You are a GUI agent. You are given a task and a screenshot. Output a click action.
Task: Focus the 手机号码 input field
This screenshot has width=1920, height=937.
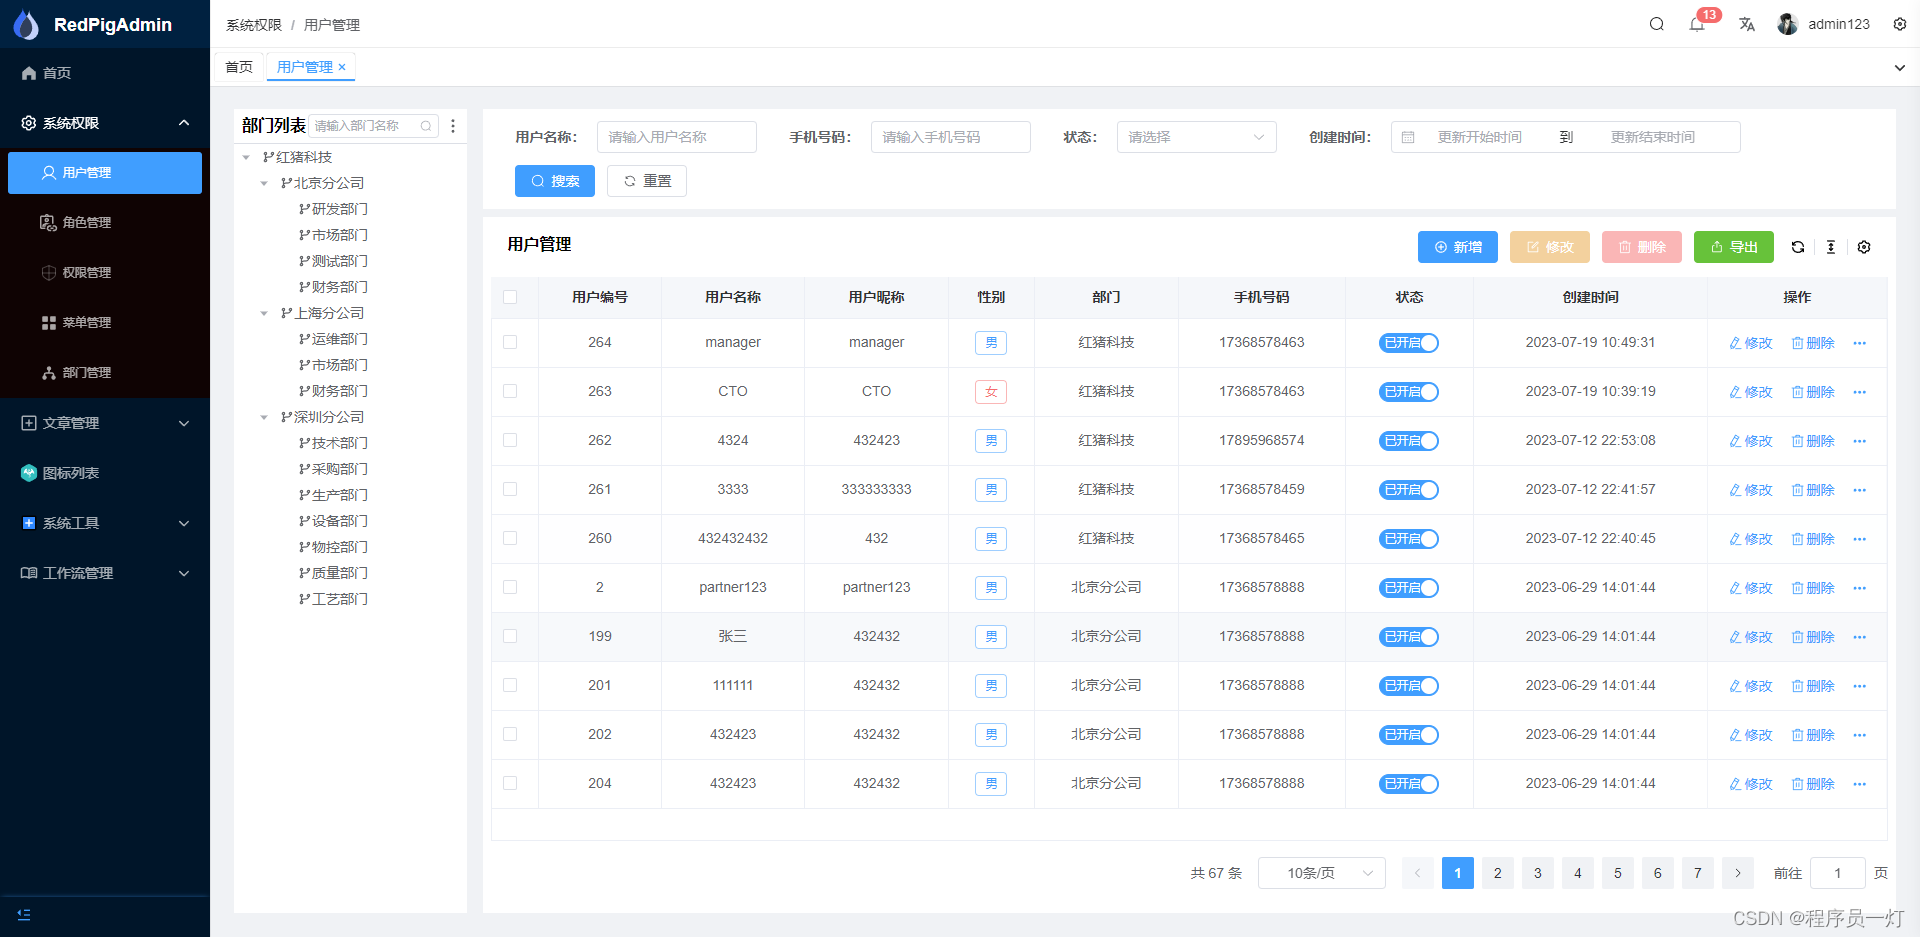click(950, 137)
